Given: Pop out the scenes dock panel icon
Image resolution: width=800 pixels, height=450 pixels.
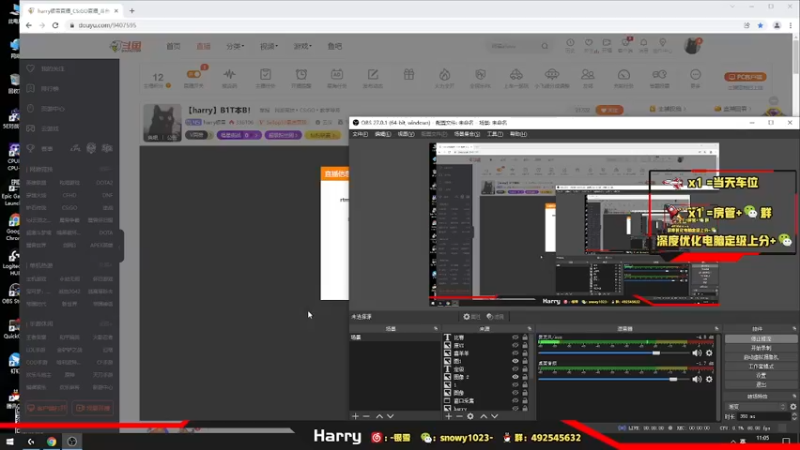Looking at the screenshot, I should (436, 329).
